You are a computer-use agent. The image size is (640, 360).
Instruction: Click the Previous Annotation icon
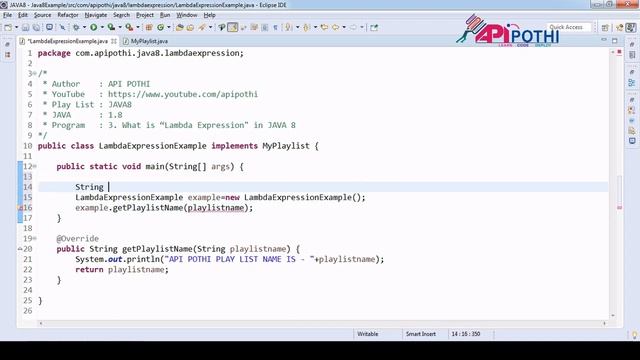click(307, 27)
